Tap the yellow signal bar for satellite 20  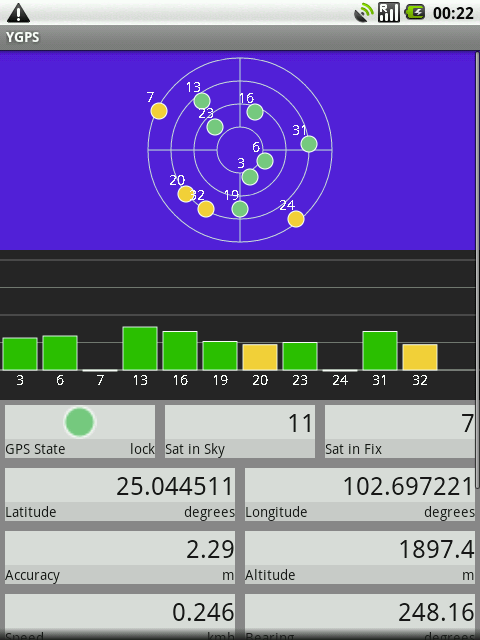[x=260, y=357]
